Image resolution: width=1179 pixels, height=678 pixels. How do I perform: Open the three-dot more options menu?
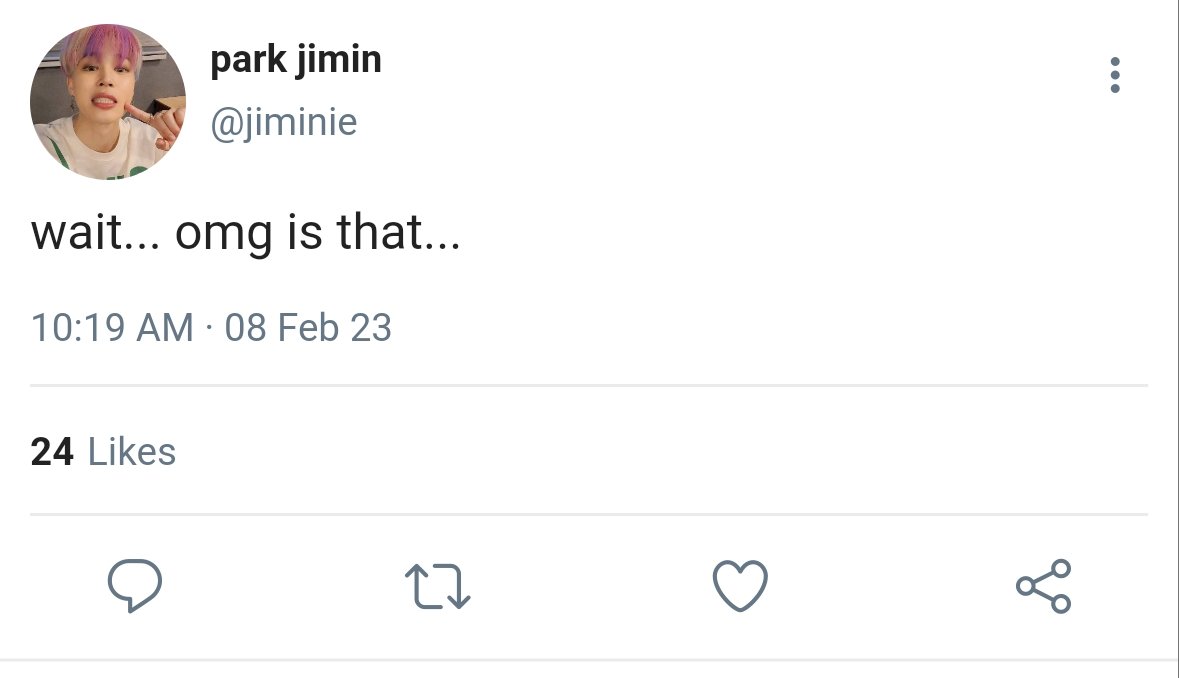coord(1114,75)
